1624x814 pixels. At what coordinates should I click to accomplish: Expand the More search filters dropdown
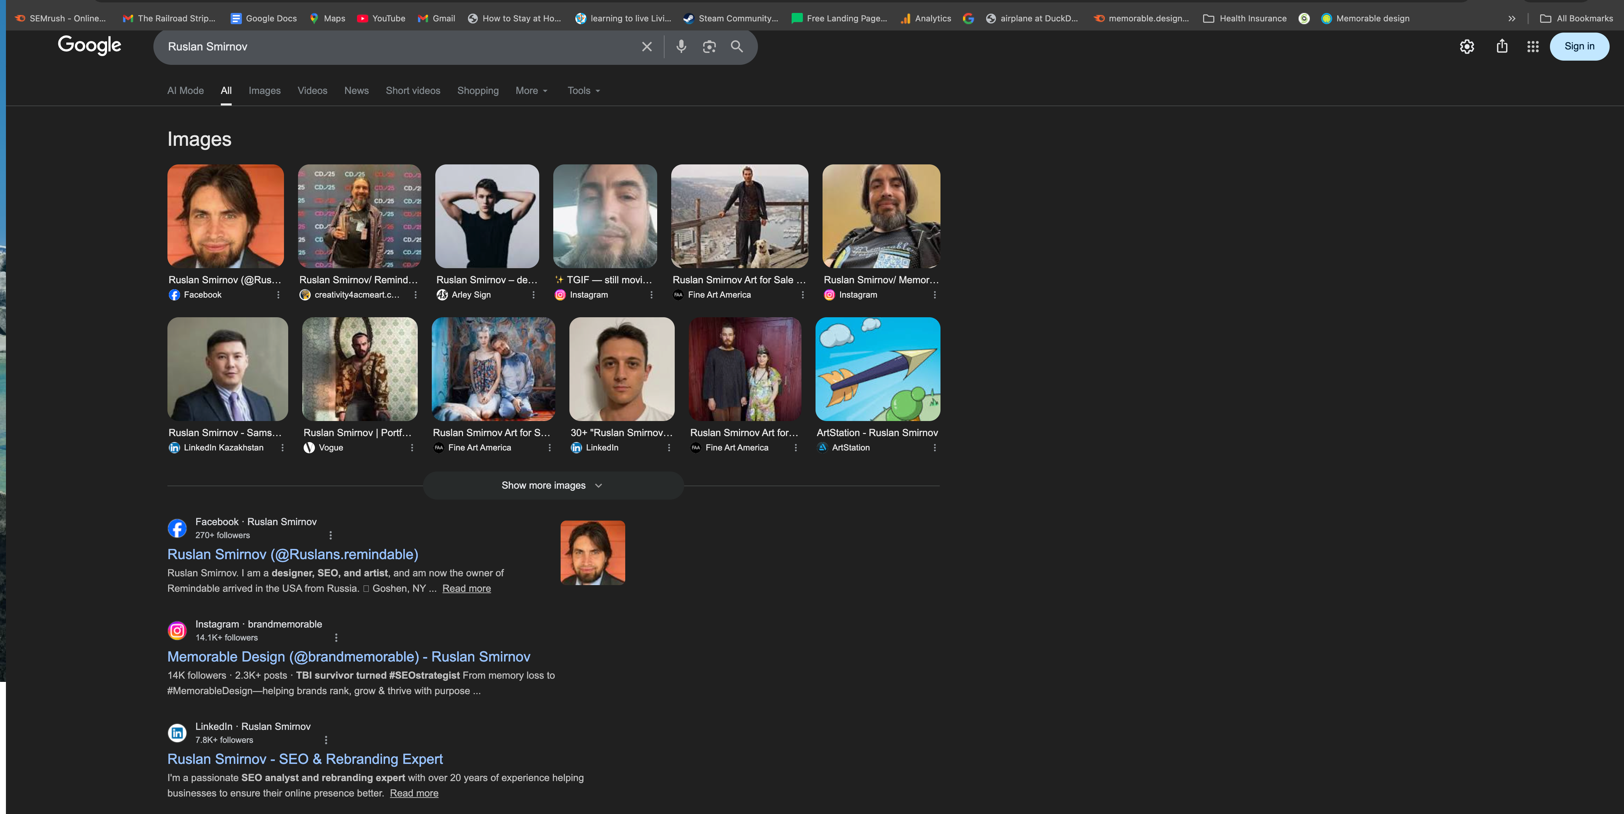point(532,91)
